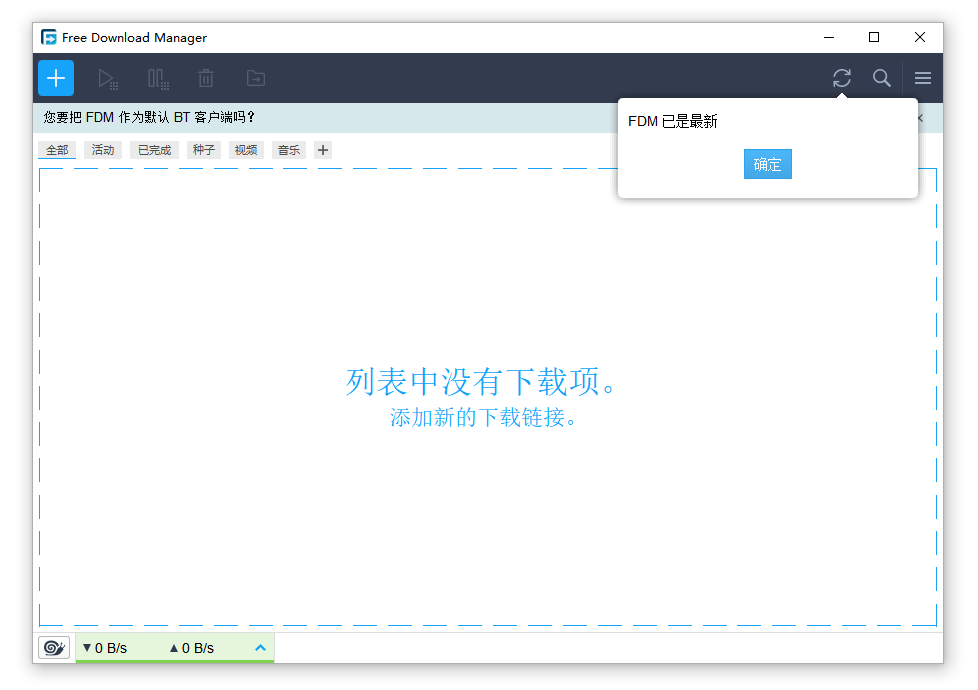978x690 pixels.
Task: Click the check for updates refresh icon
Action: pos(841,77)
